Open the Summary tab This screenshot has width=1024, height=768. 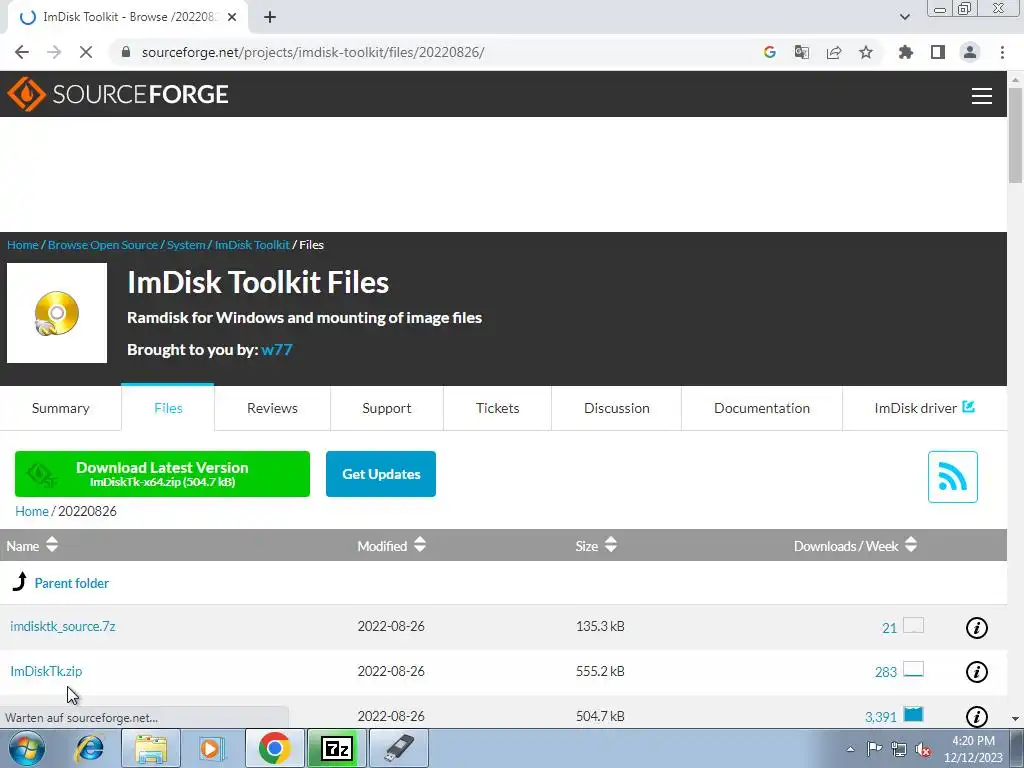(x=61, y=408)
